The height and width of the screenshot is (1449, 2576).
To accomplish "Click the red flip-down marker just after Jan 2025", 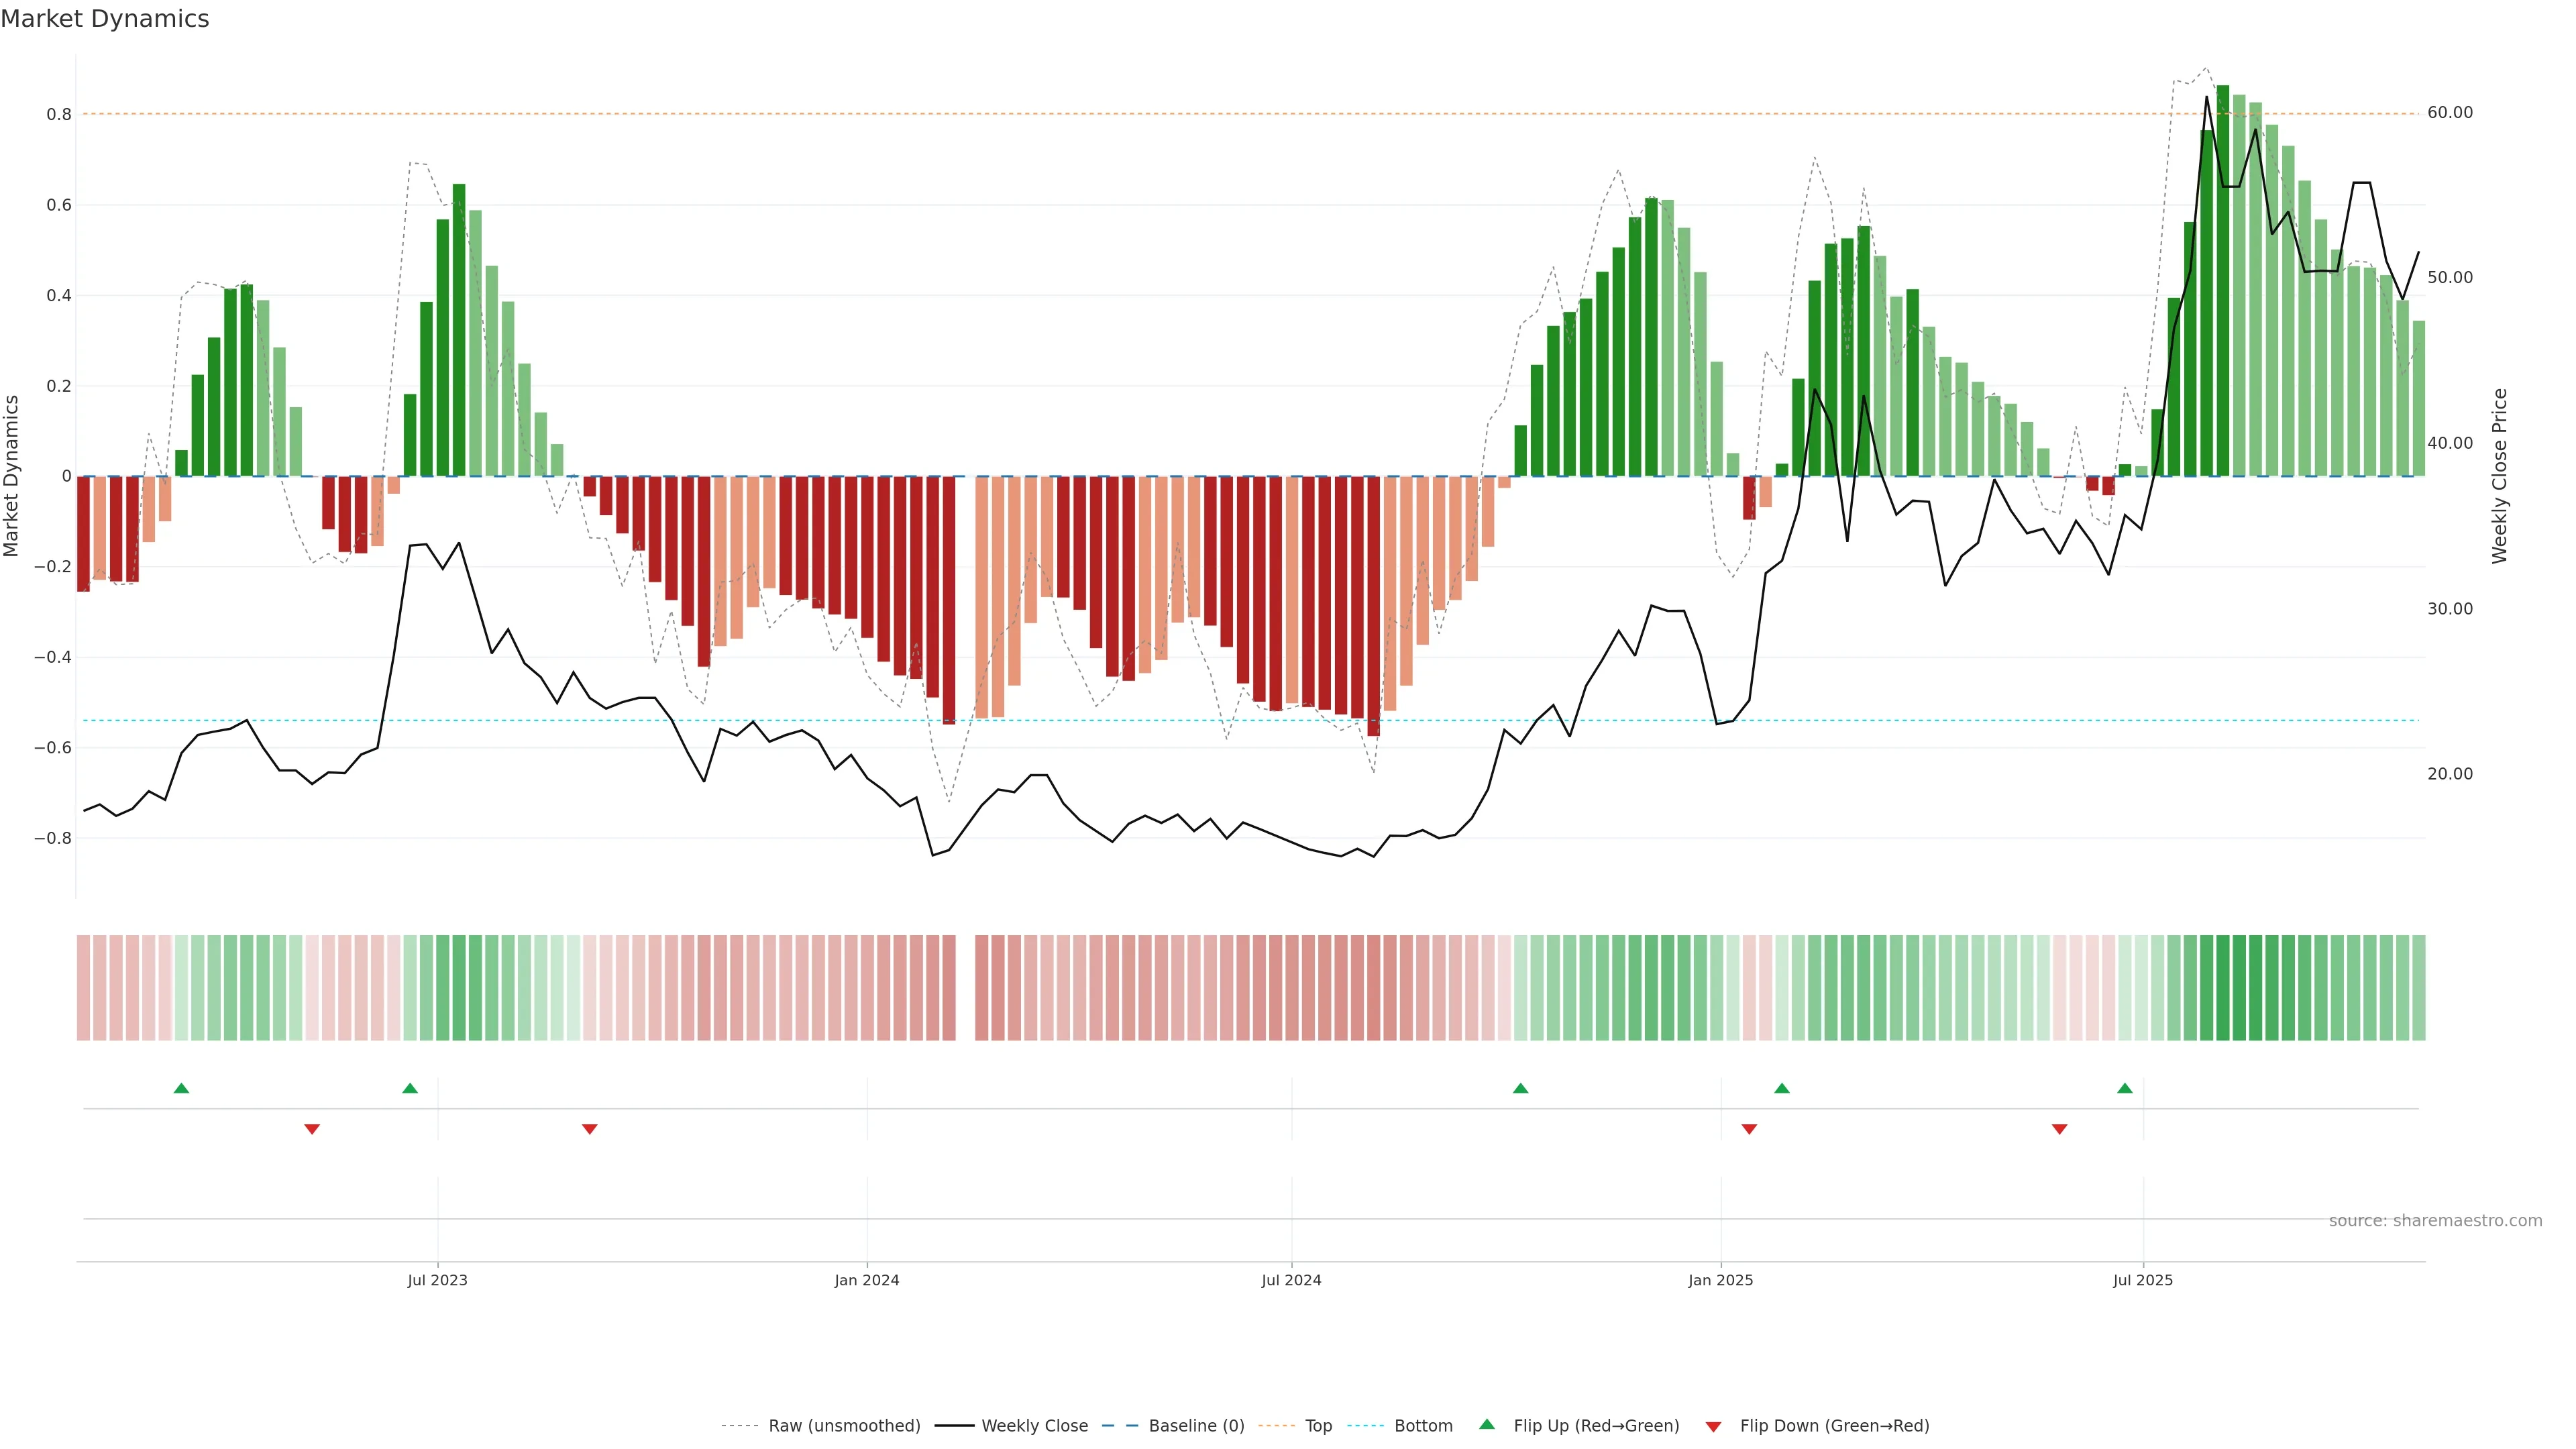I will [1749, 1129].
